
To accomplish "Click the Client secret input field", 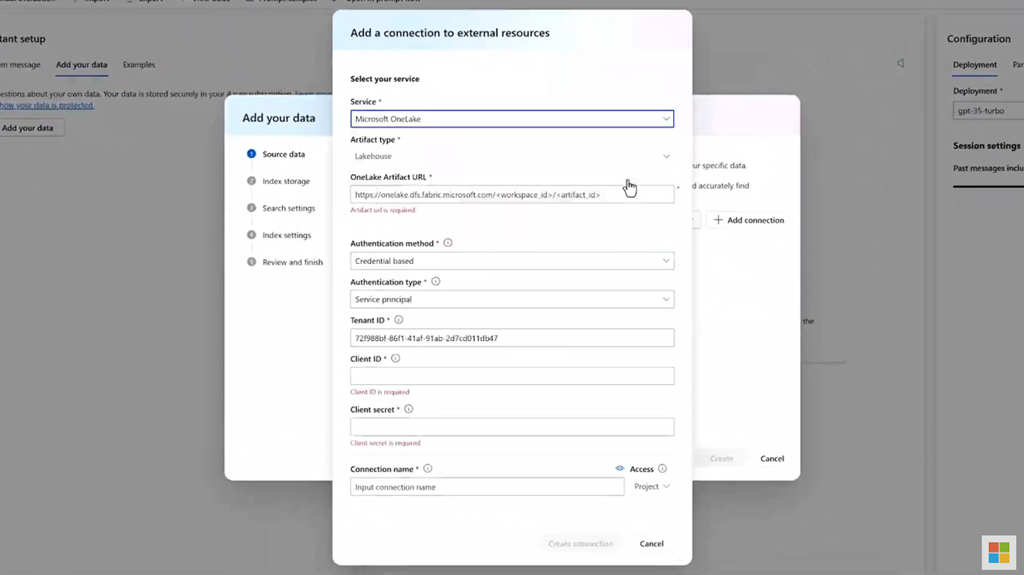I will pos(512,427).
